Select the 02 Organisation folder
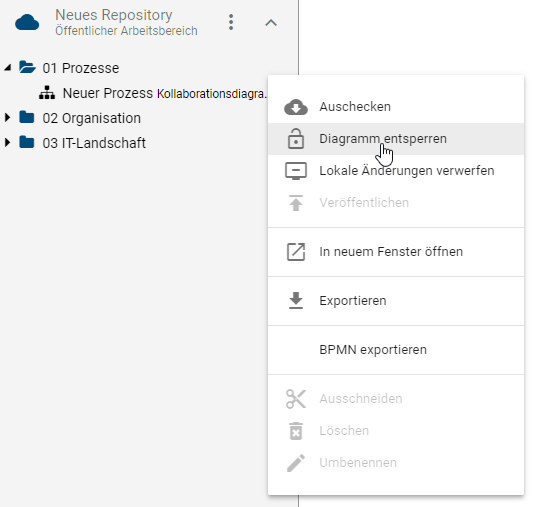 92,118
